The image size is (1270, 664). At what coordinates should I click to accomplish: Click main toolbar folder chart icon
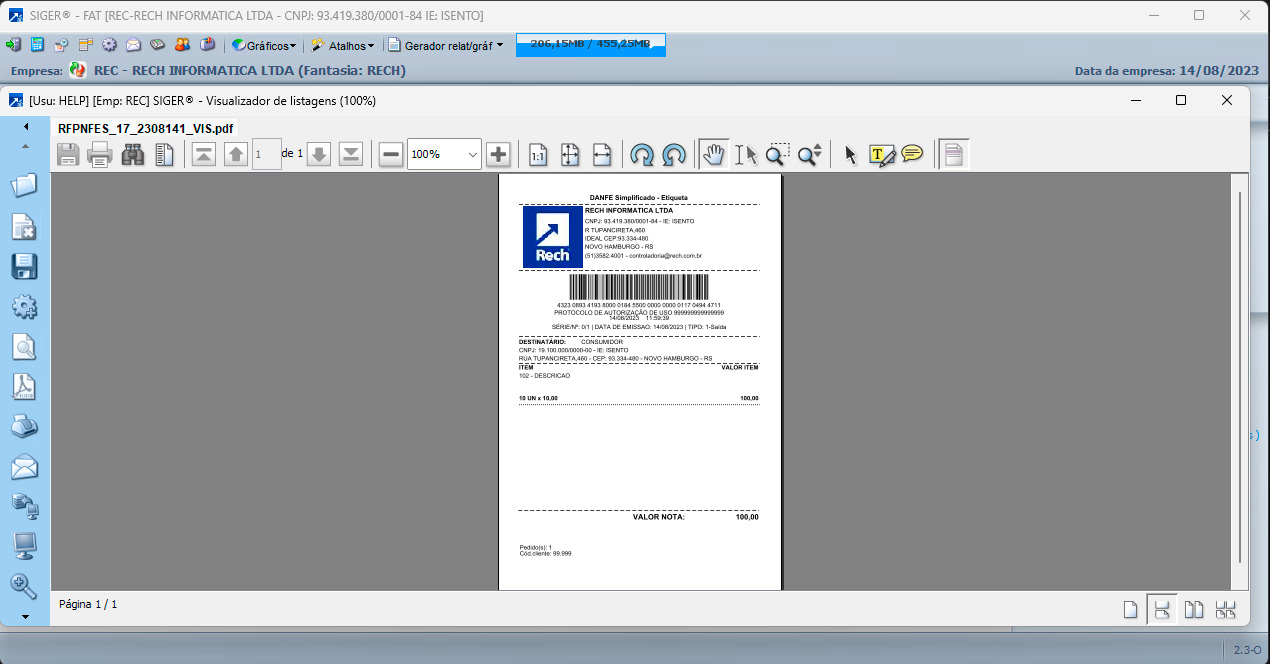point(207,45)
